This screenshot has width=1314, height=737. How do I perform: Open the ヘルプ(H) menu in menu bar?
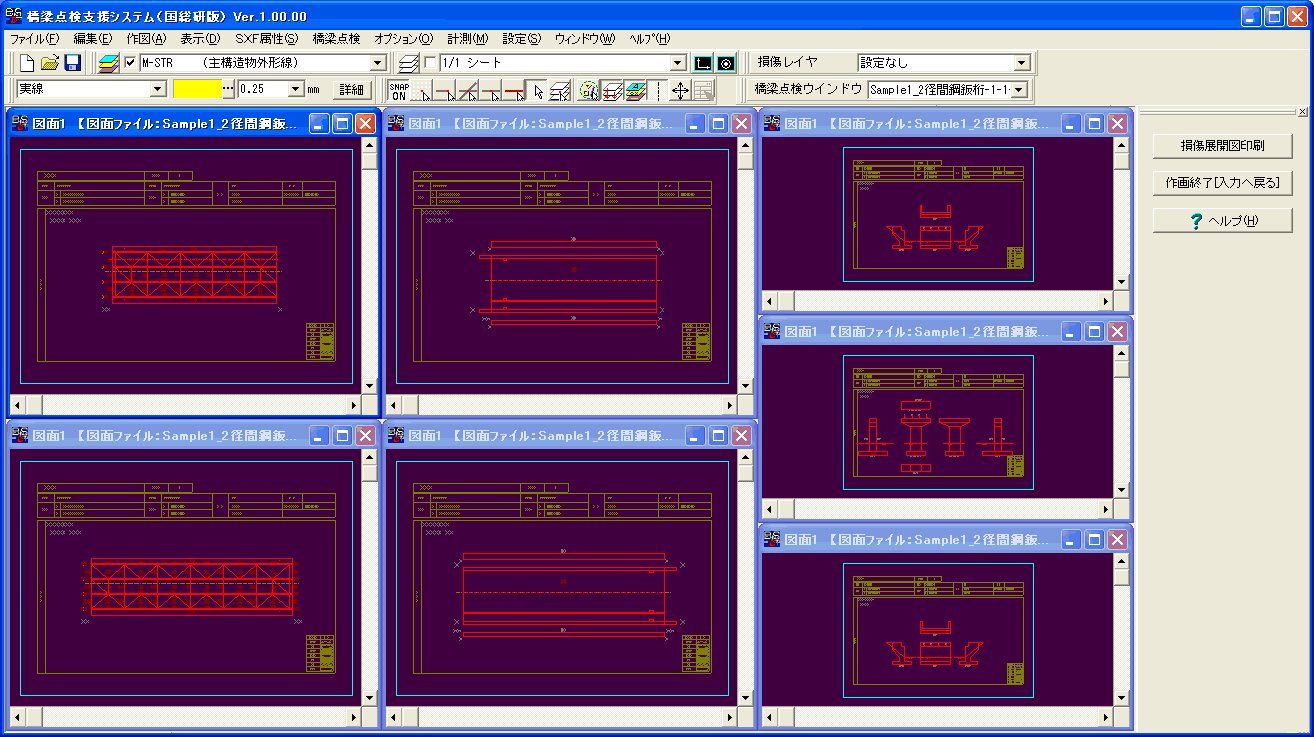coord(650,39)
